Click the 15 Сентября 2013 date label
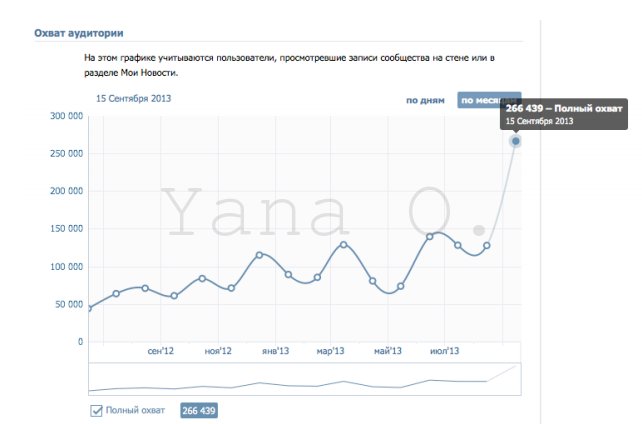Screen dimensions: 642x424 point(134,99)
